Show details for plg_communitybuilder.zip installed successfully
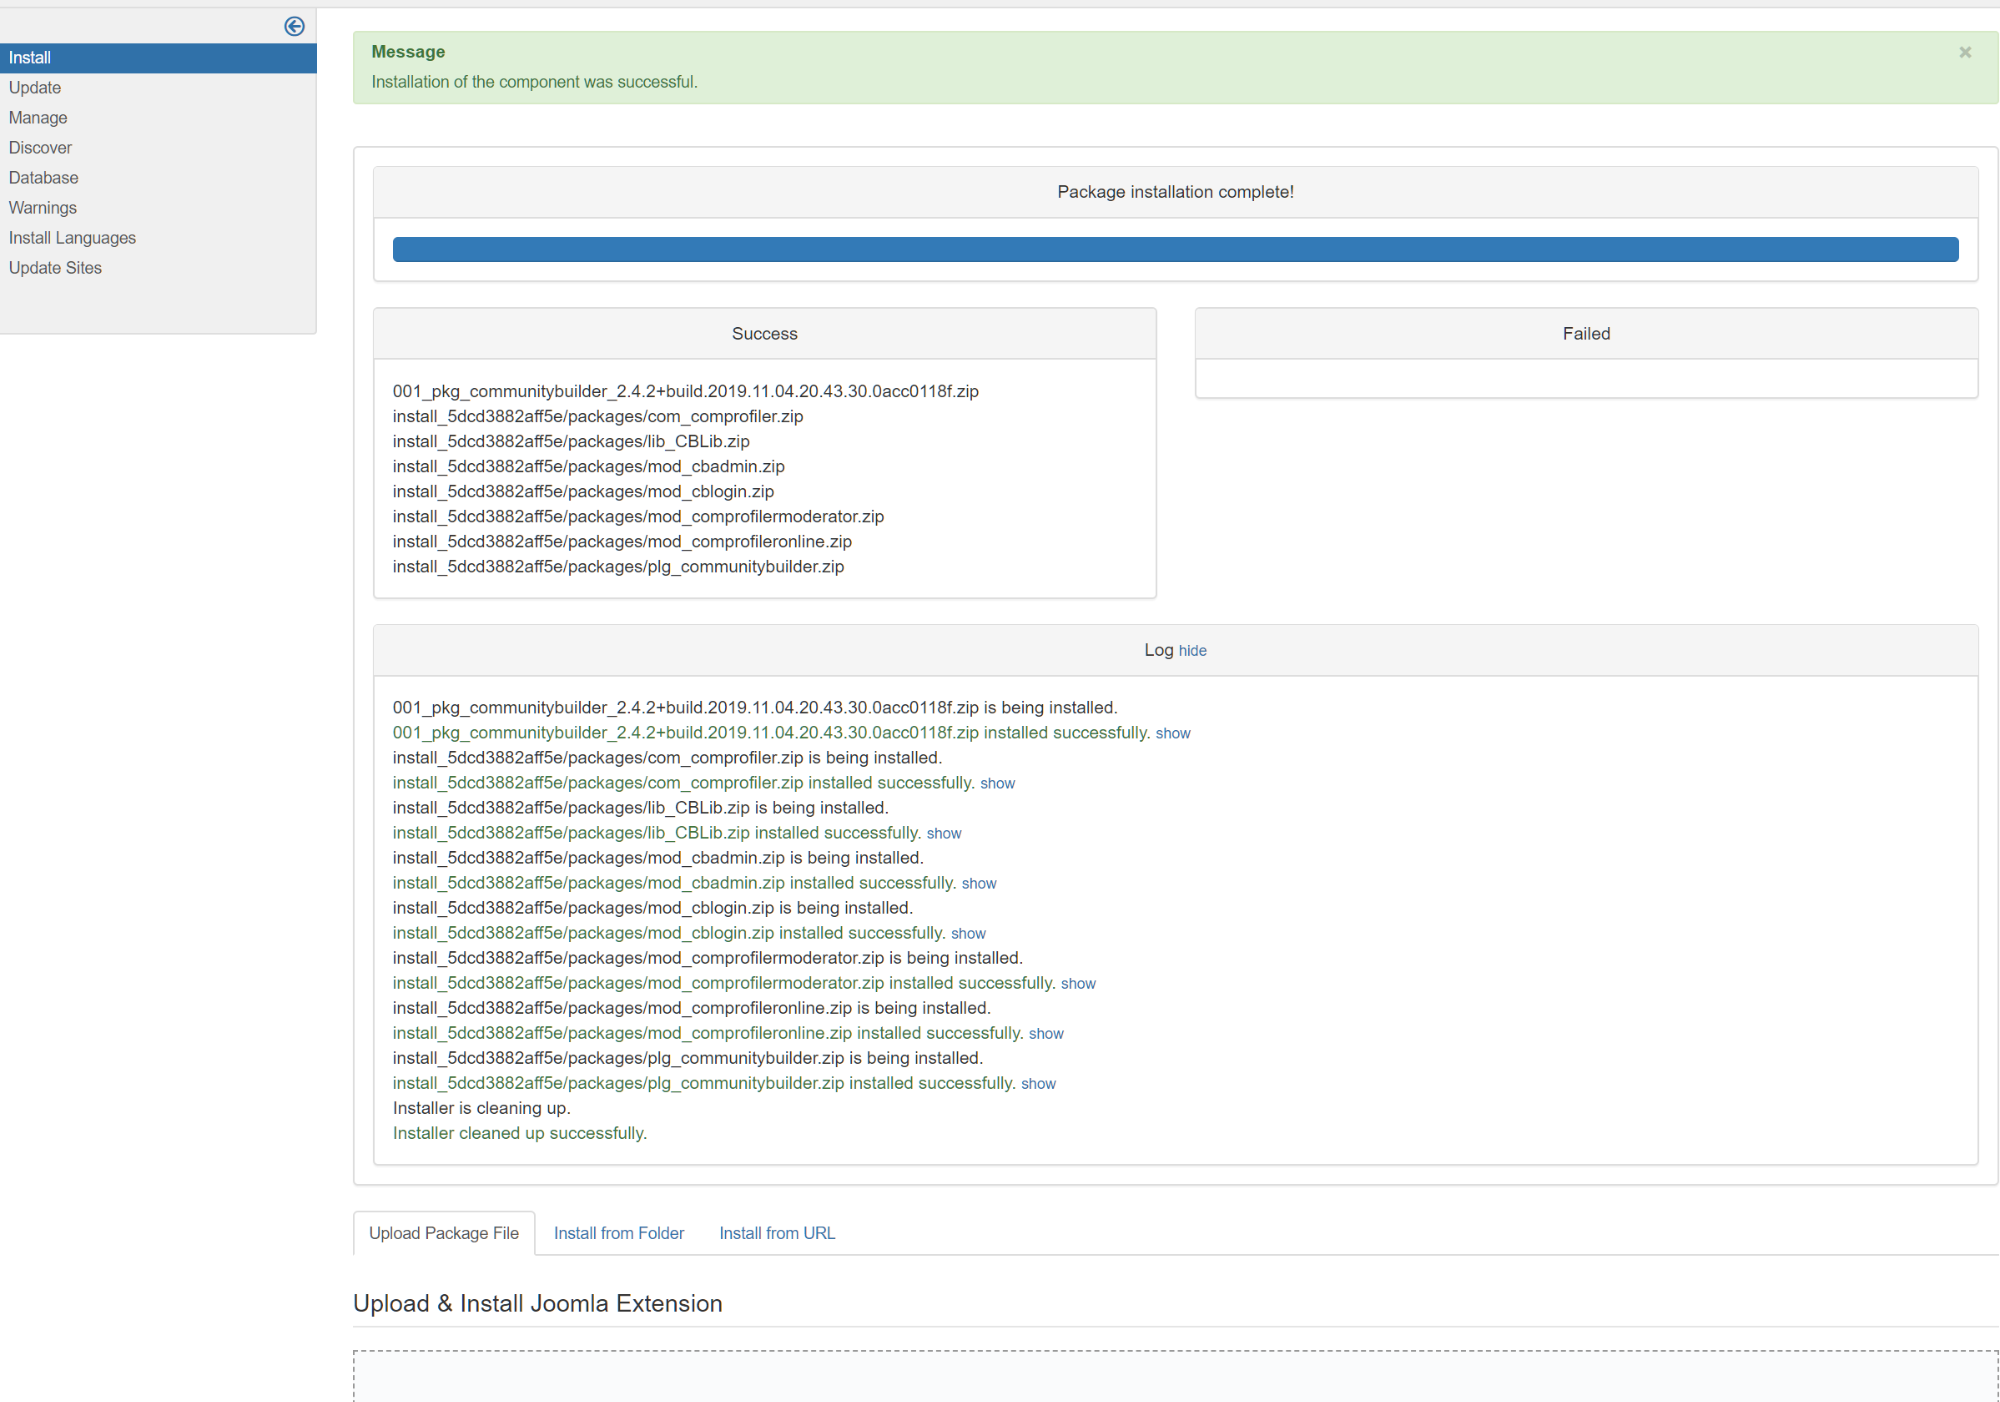Screen dimensions: 2000x1402 coord(1038,1084)
